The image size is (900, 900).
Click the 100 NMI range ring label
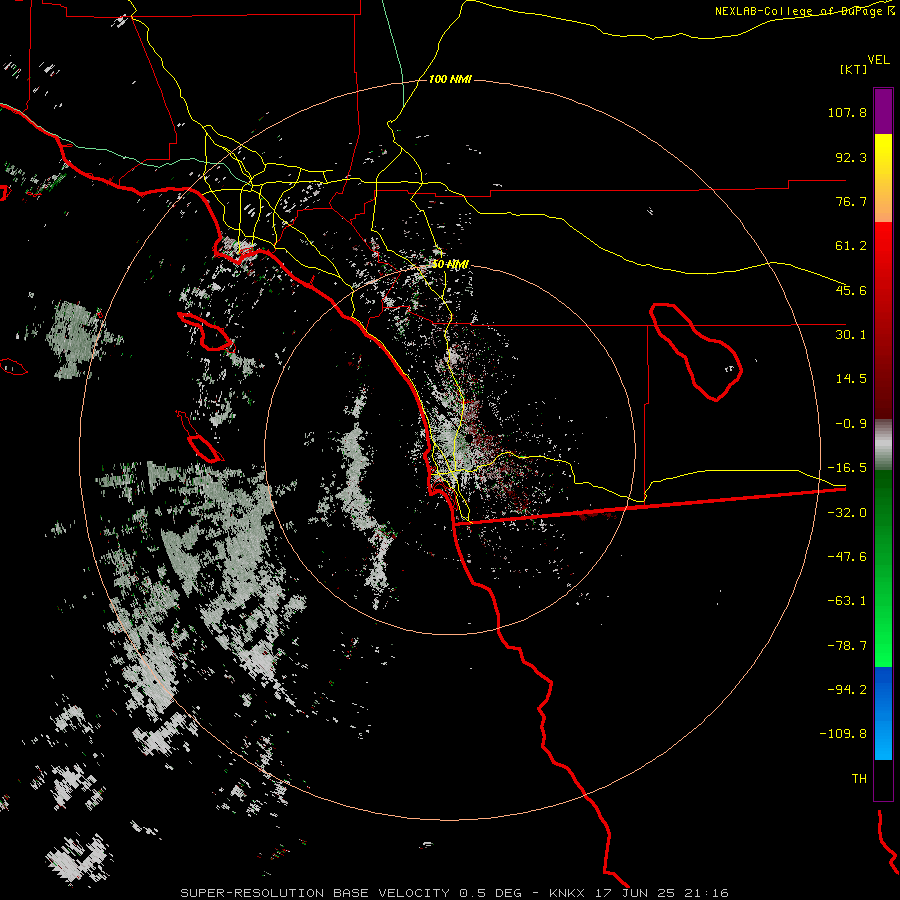451,79
